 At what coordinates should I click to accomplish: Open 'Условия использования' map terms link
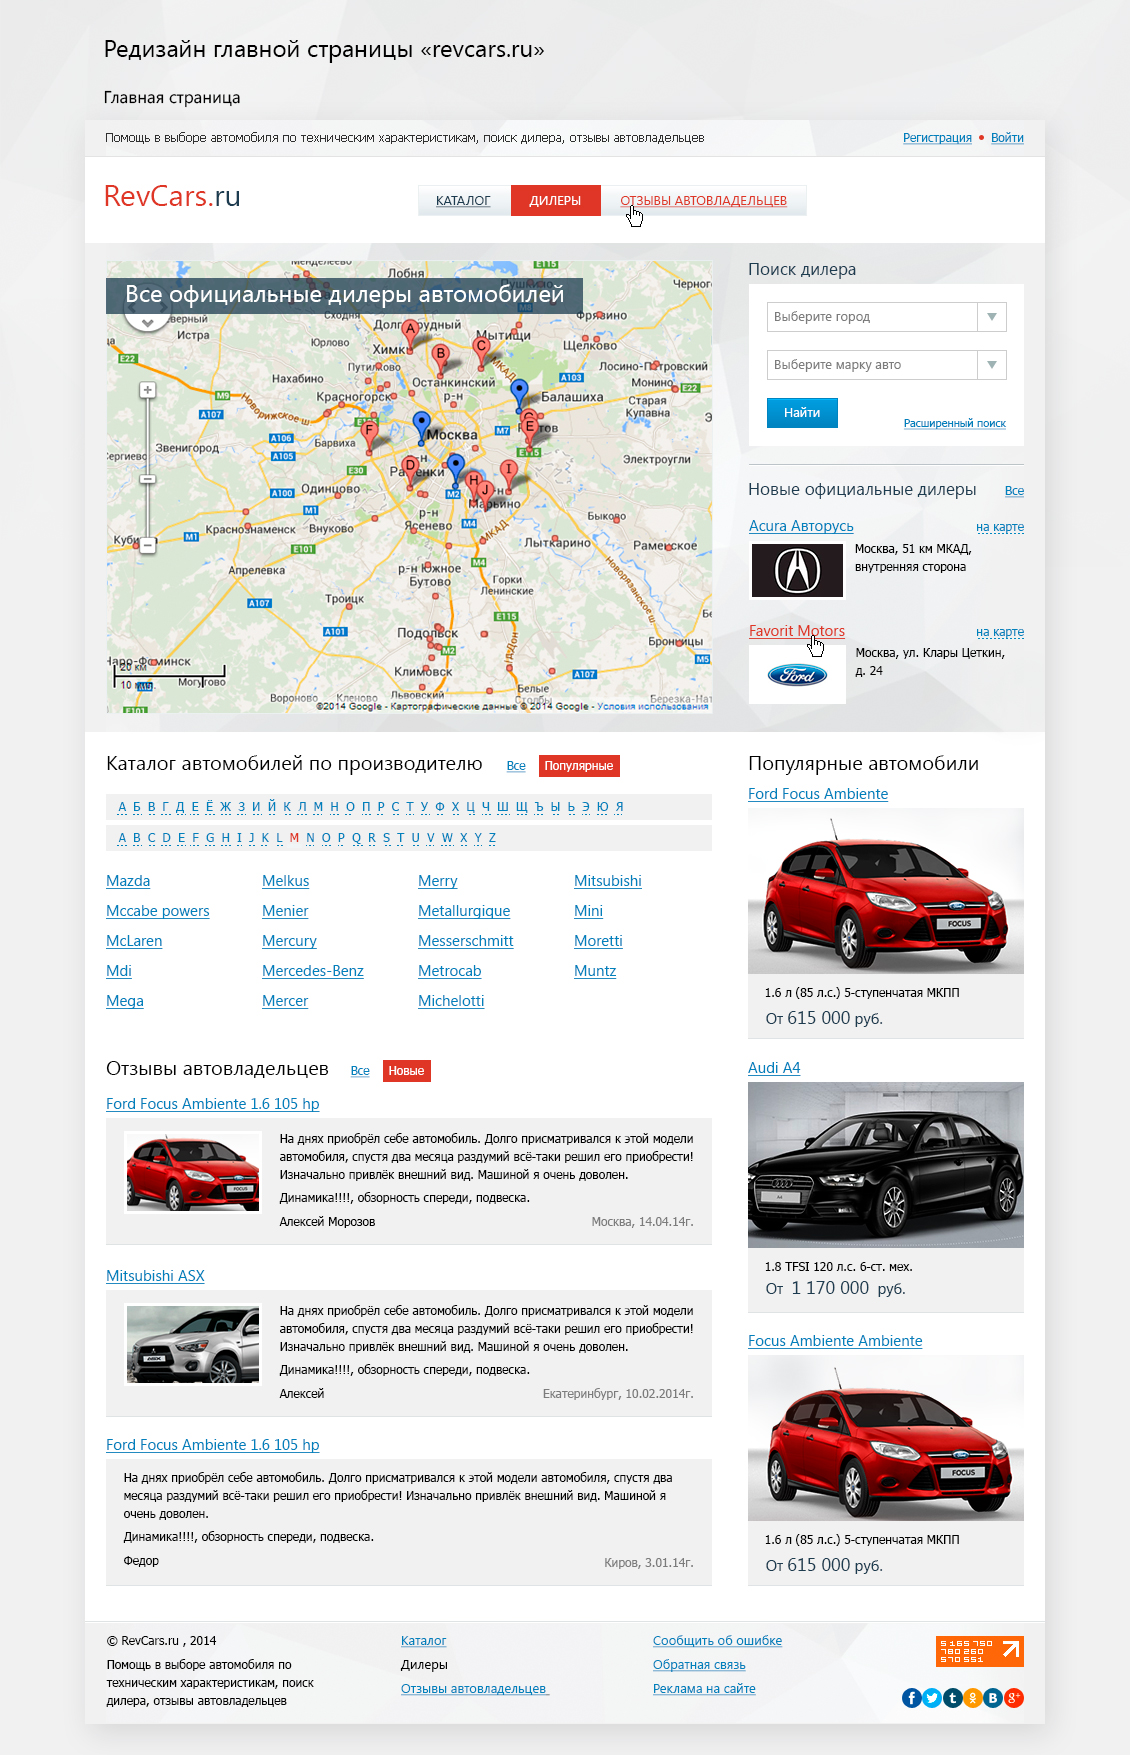[x=652, y=706]
